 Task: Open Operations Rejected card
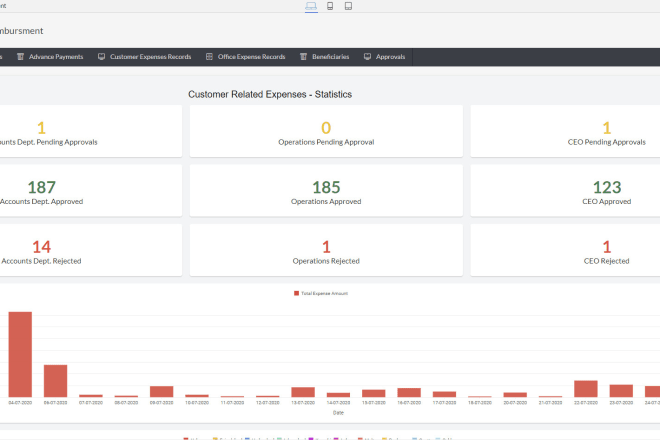(x=326, y=250)
